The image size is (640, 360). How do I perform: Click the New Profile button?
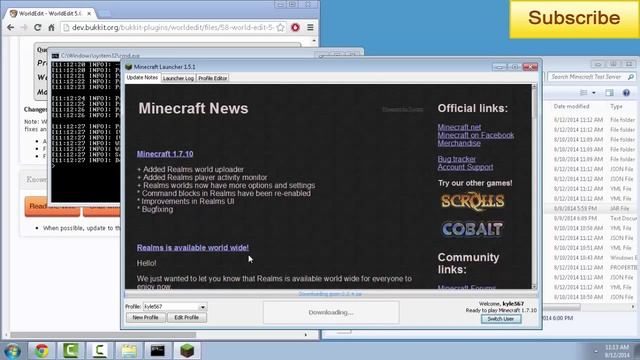145,318
